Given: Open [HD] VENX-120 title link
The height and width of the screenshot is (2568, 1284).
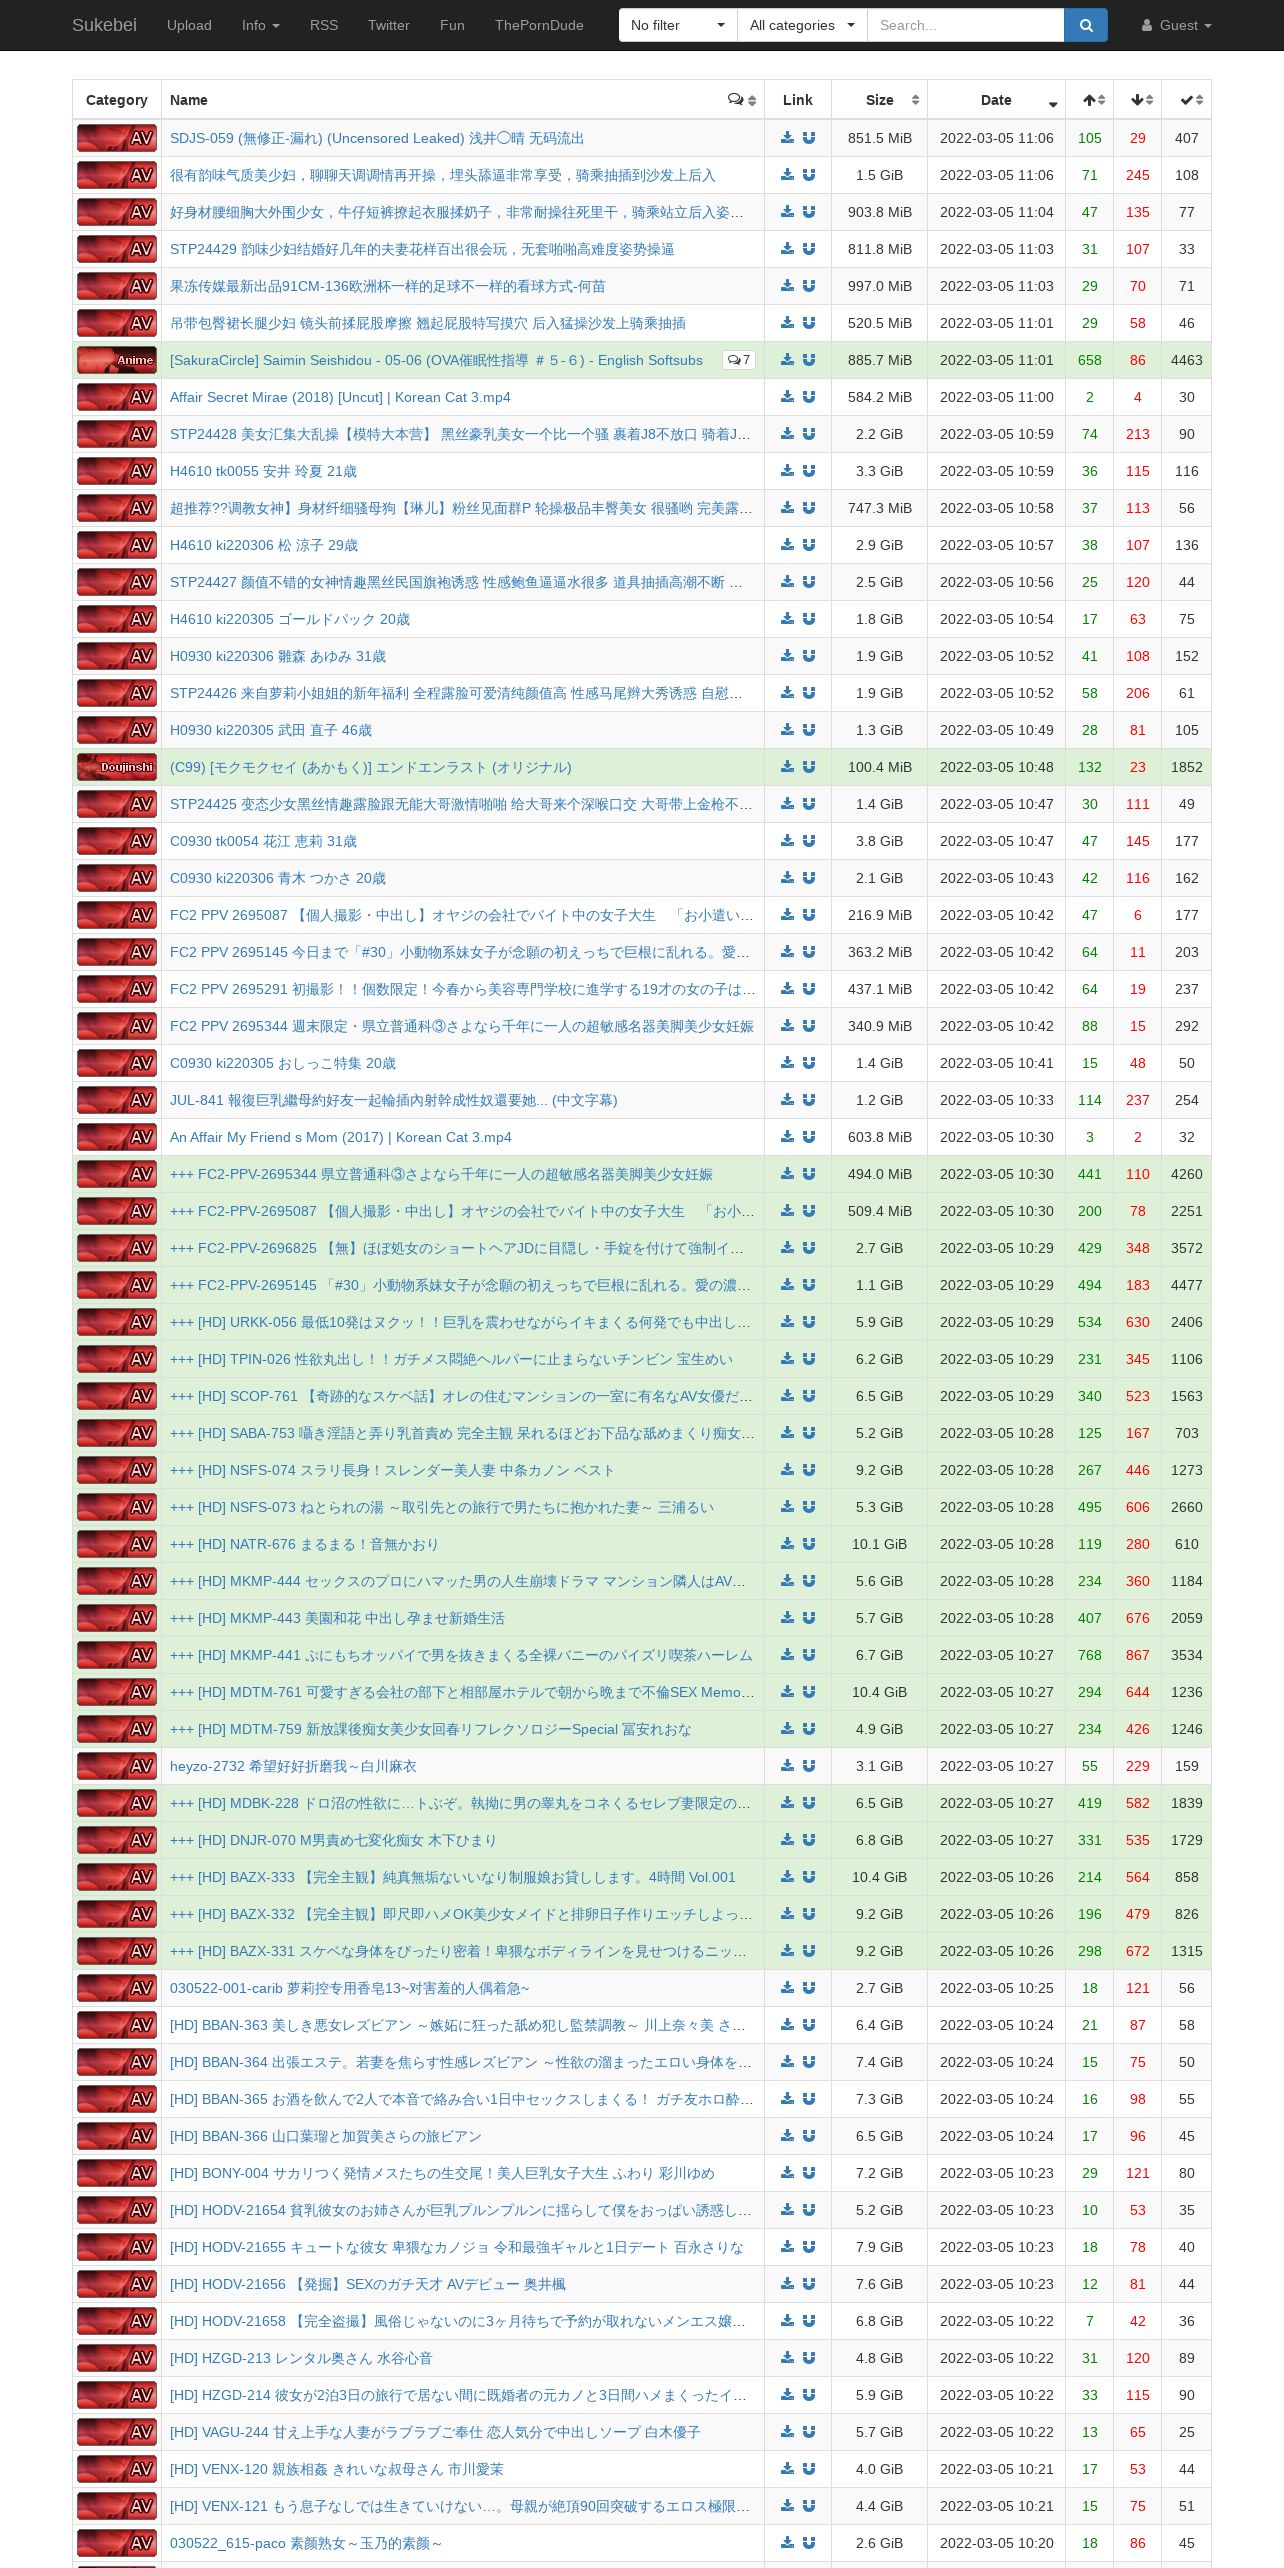Looking at the screenshot, I should [x=337, y=2469].
